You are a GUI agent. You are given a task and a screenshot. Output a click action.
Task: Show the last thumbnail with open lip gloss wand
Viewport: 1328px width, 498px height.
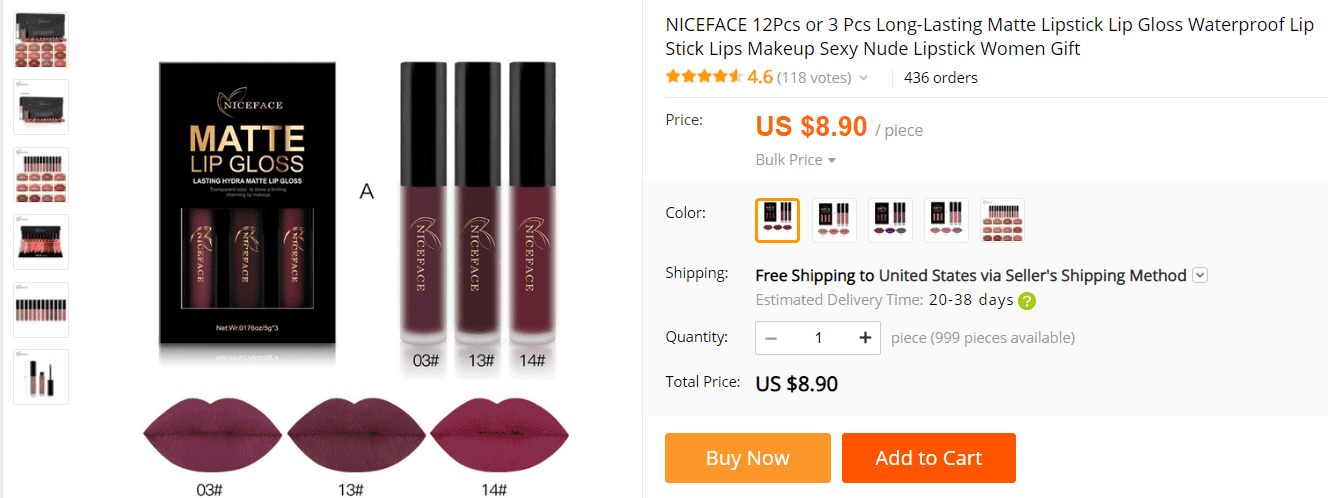[x=41, y=377]
